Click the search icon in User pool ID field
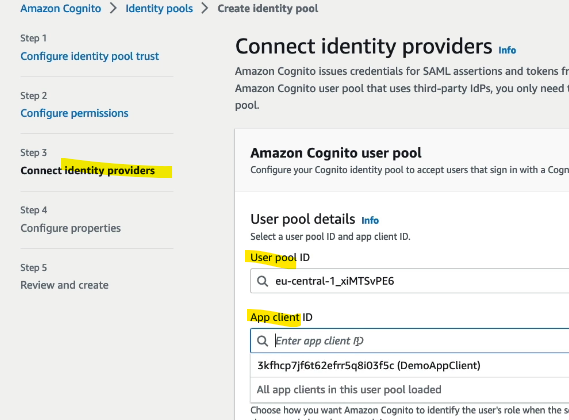 tap(262, 281)
